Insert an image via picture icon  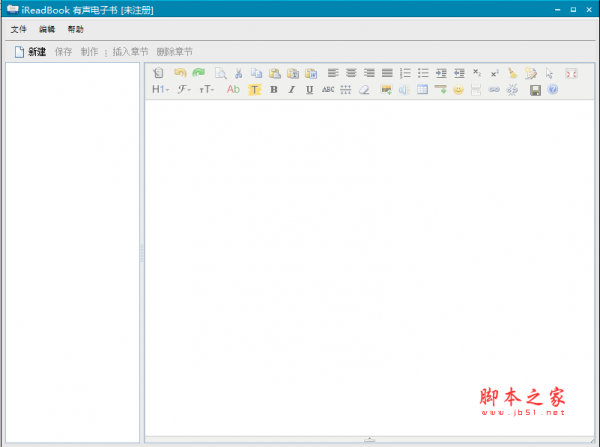pos(386,90)
